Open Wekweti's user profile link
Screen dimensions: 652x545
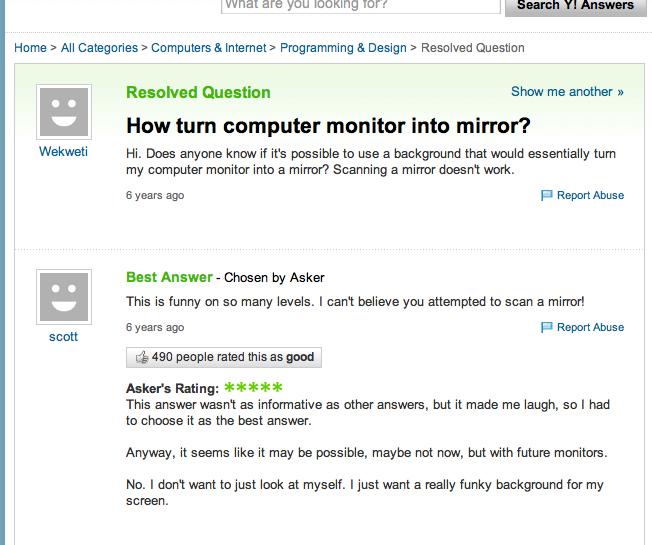(63, 152)
